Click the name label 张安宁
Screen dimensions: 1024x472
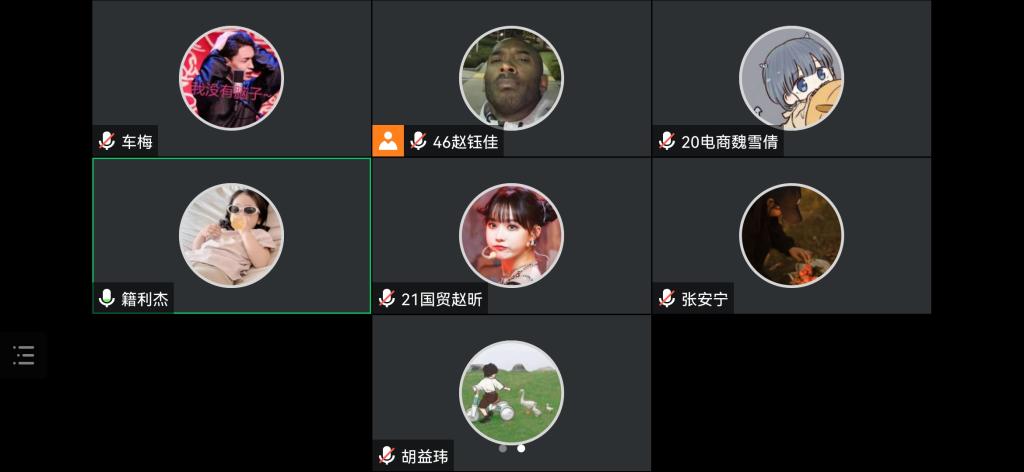coord(704,299)
